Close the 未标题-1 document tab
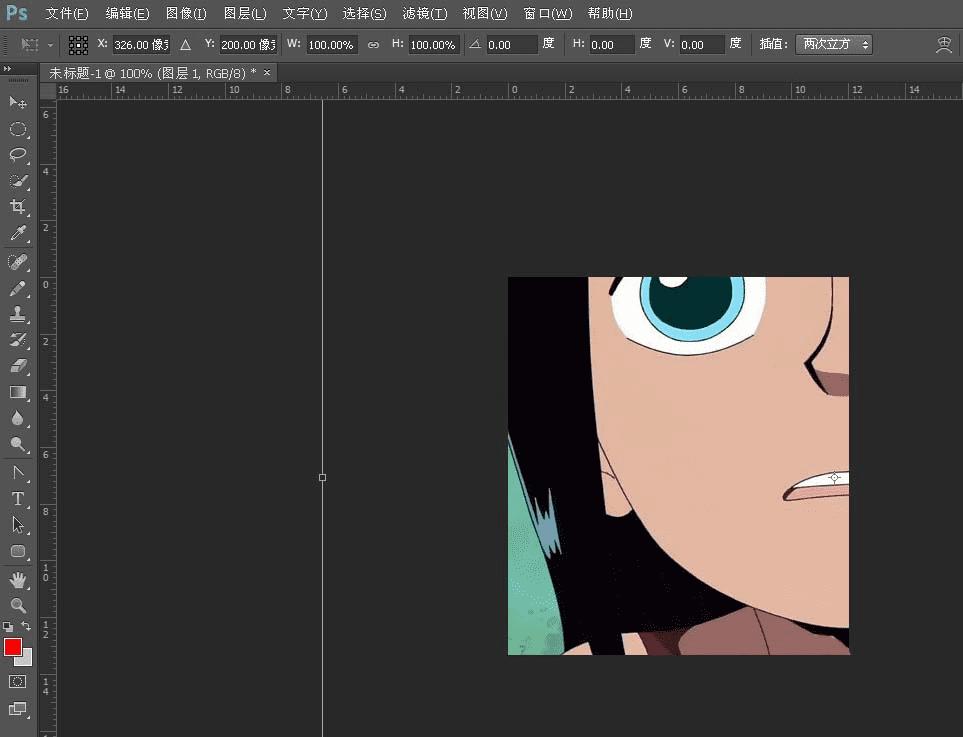Image resolution: width=963 pixels, height=737 pixels. click(267, 73)
